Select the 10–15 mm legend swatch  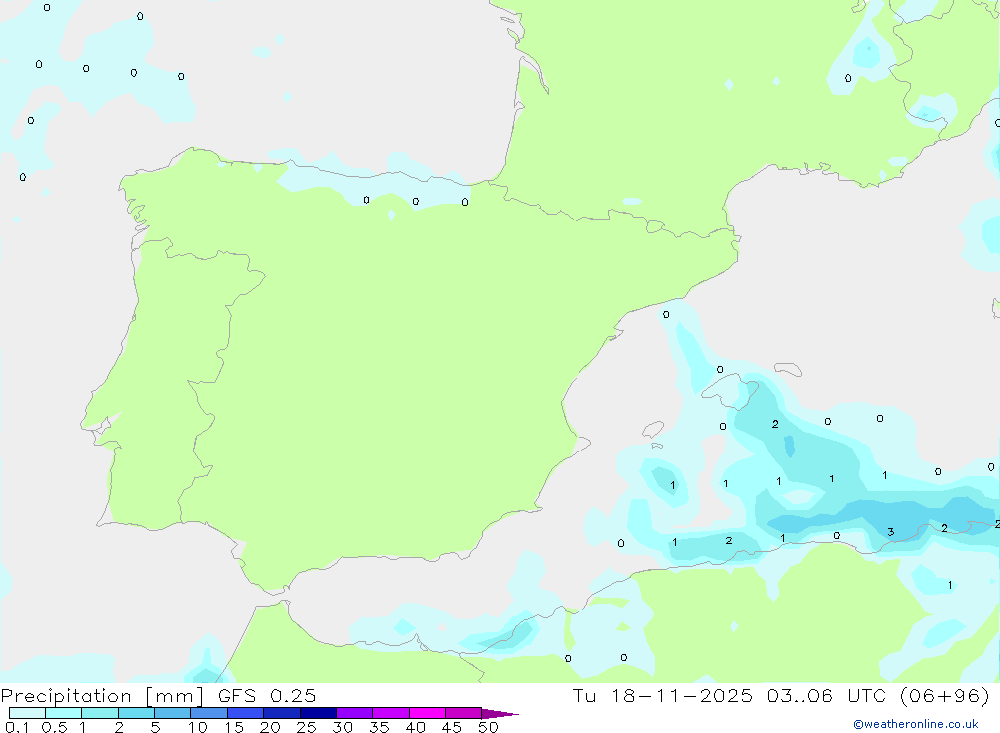pos(209,713)
